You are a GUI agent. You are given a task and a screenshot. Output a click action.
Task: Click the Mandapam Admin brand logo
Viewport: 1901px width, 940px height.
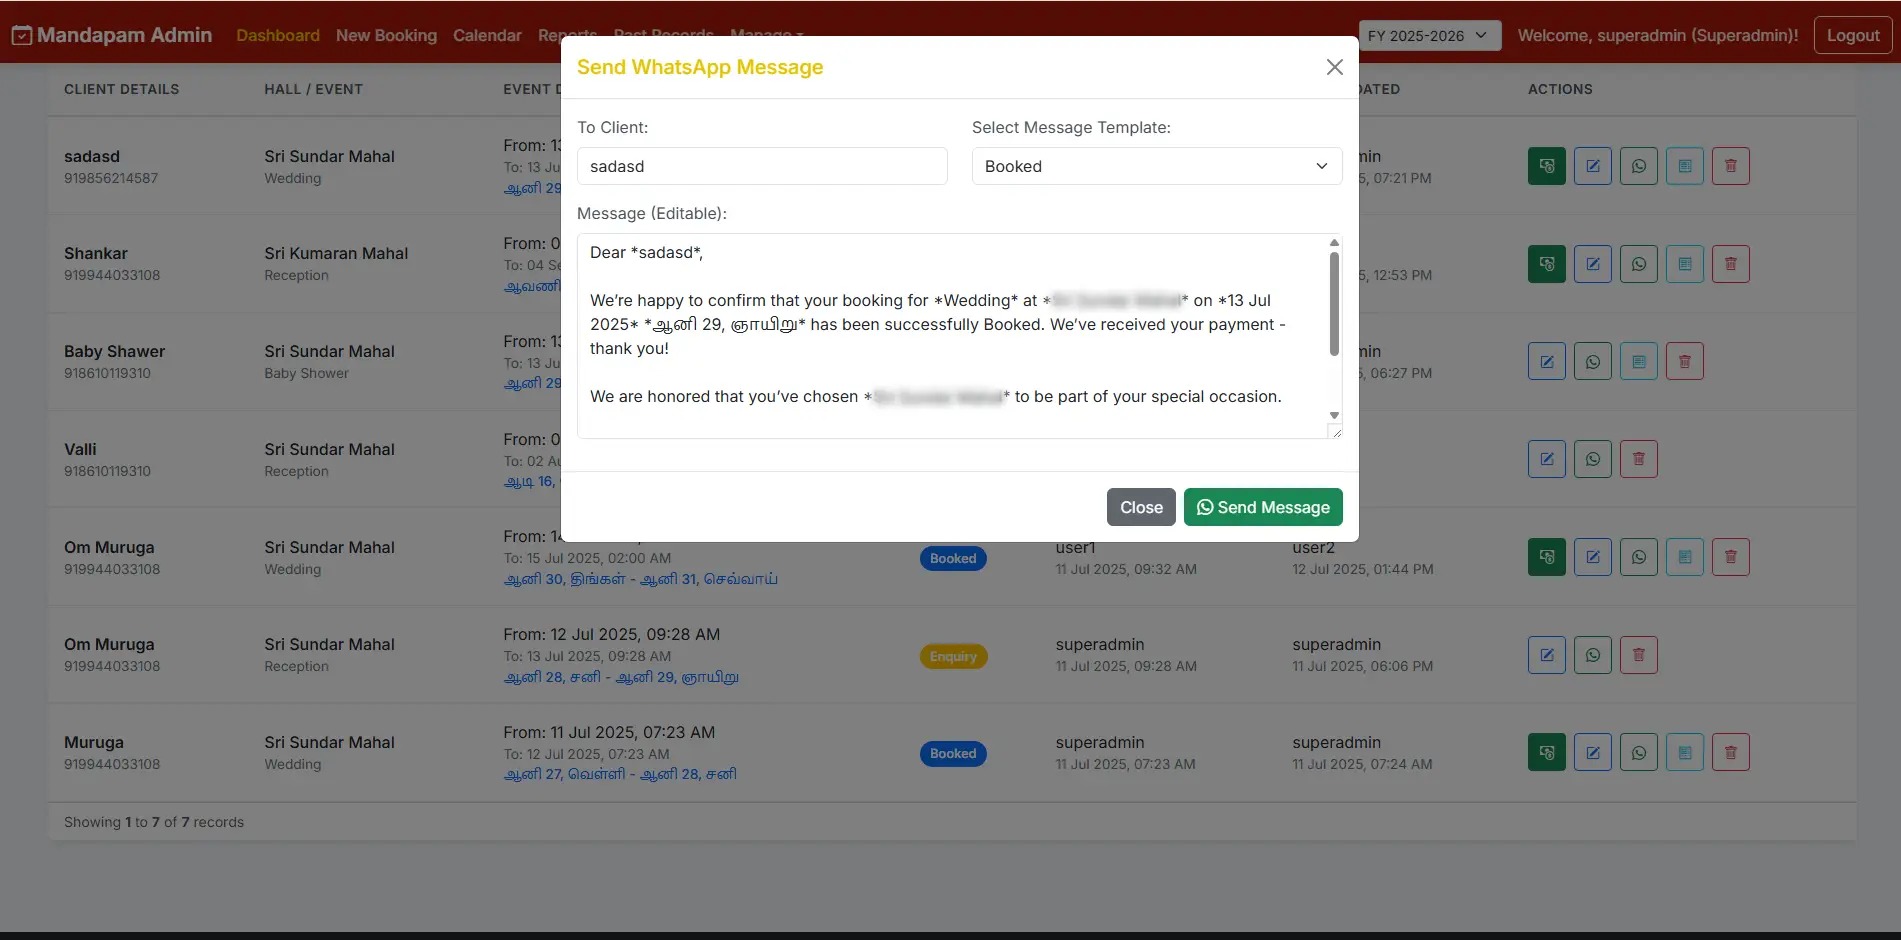[112, 35]
